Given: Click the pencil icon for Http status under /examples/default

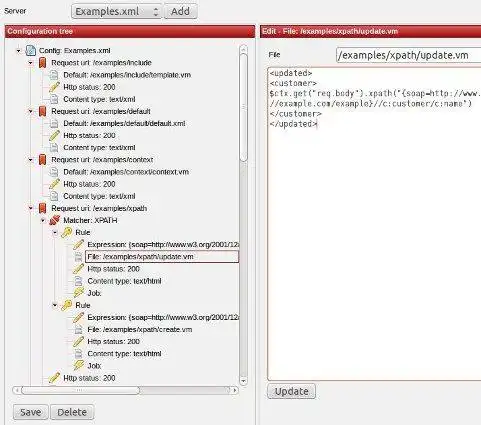Looking at the screenshot, I should 54,136.
